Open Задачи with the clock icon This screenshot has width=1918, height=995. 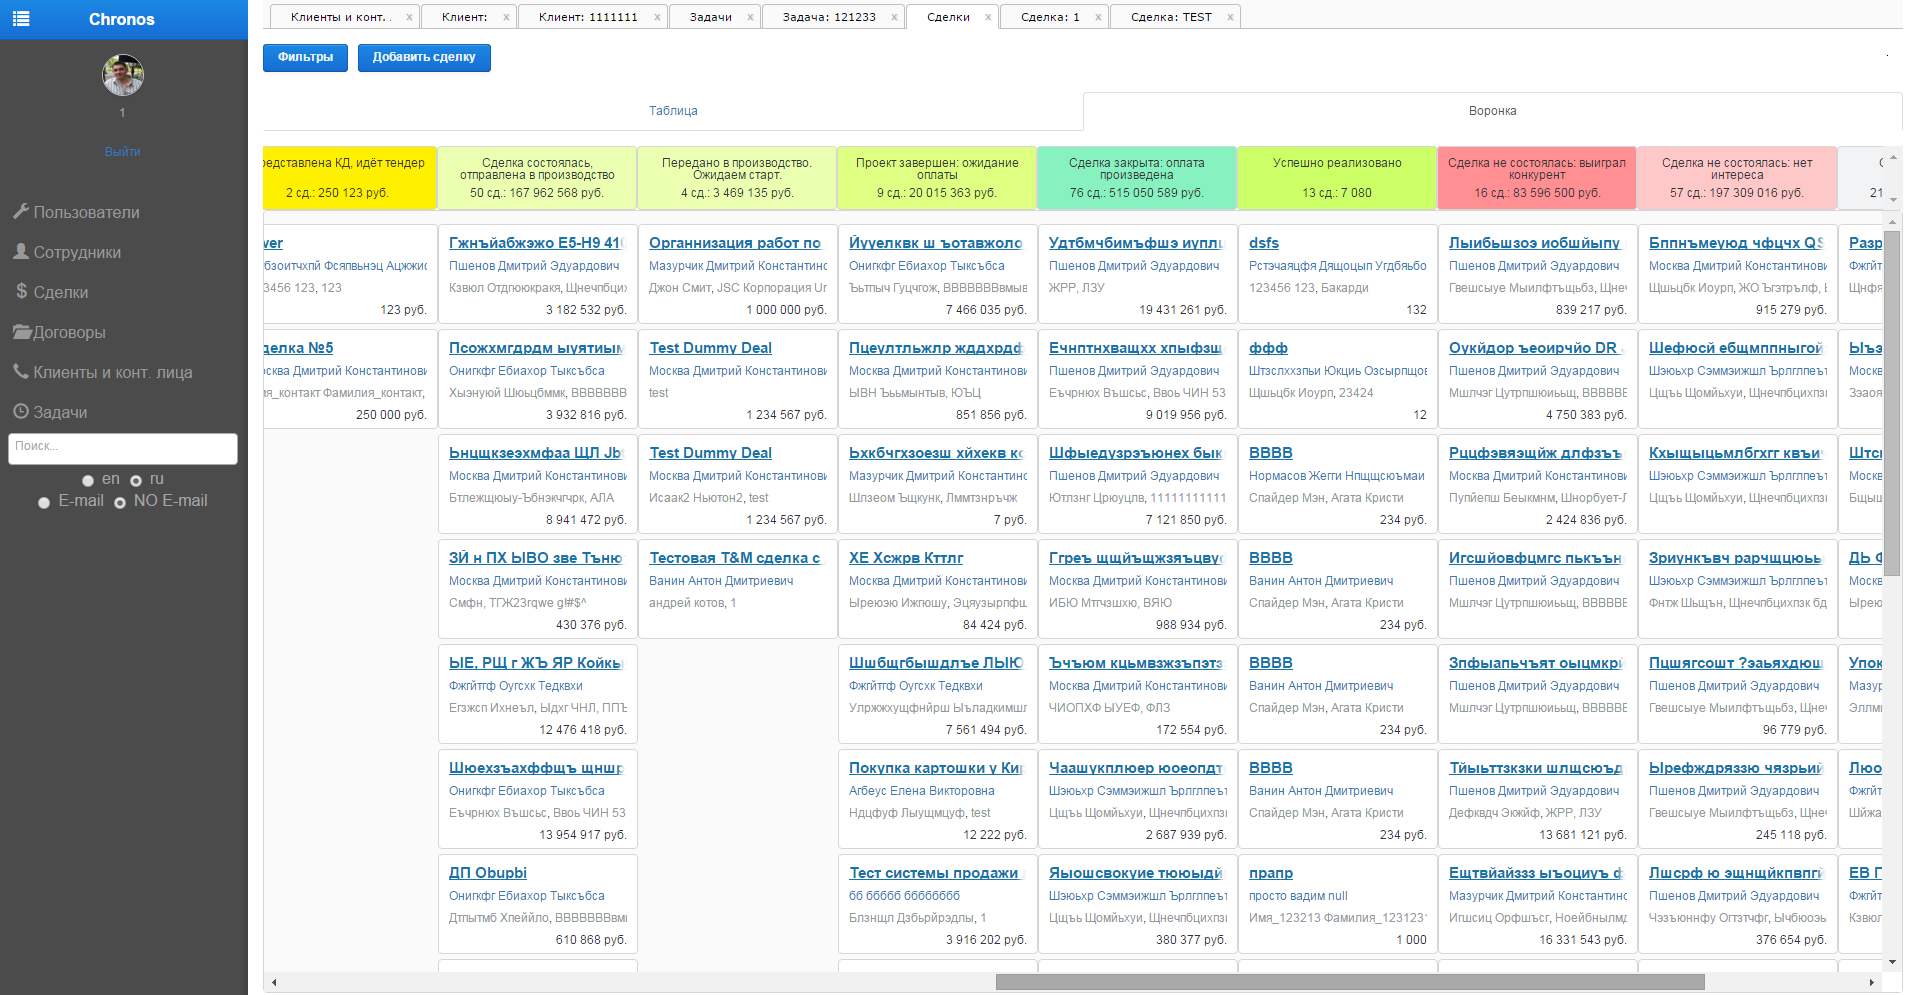51,412
